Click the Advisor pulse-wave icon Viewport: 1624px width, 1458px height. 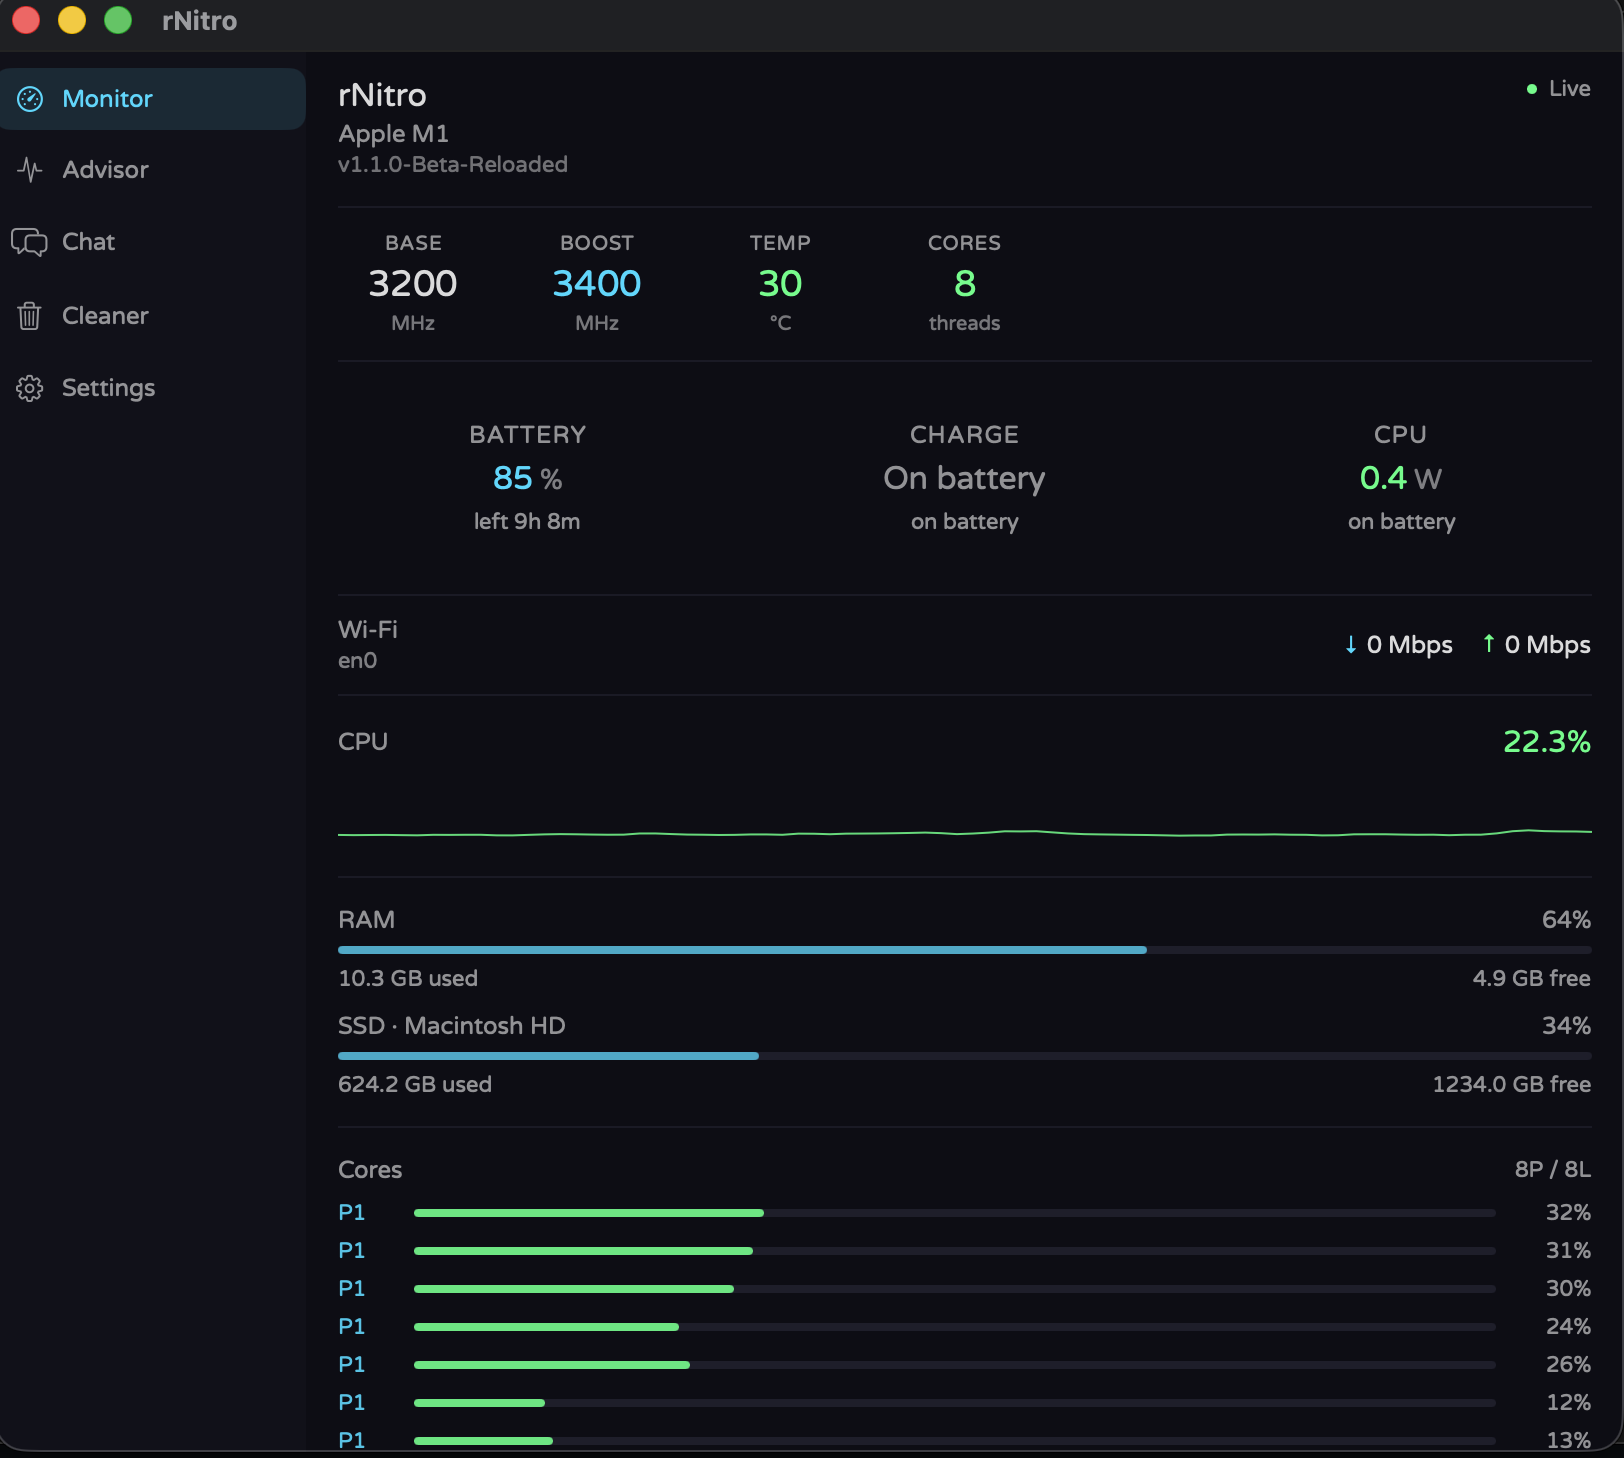(30, 170)
